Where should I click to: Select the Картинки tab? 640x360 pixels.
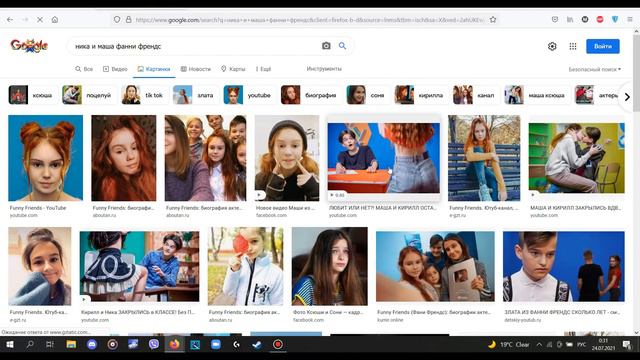click(x=154, y=69)
